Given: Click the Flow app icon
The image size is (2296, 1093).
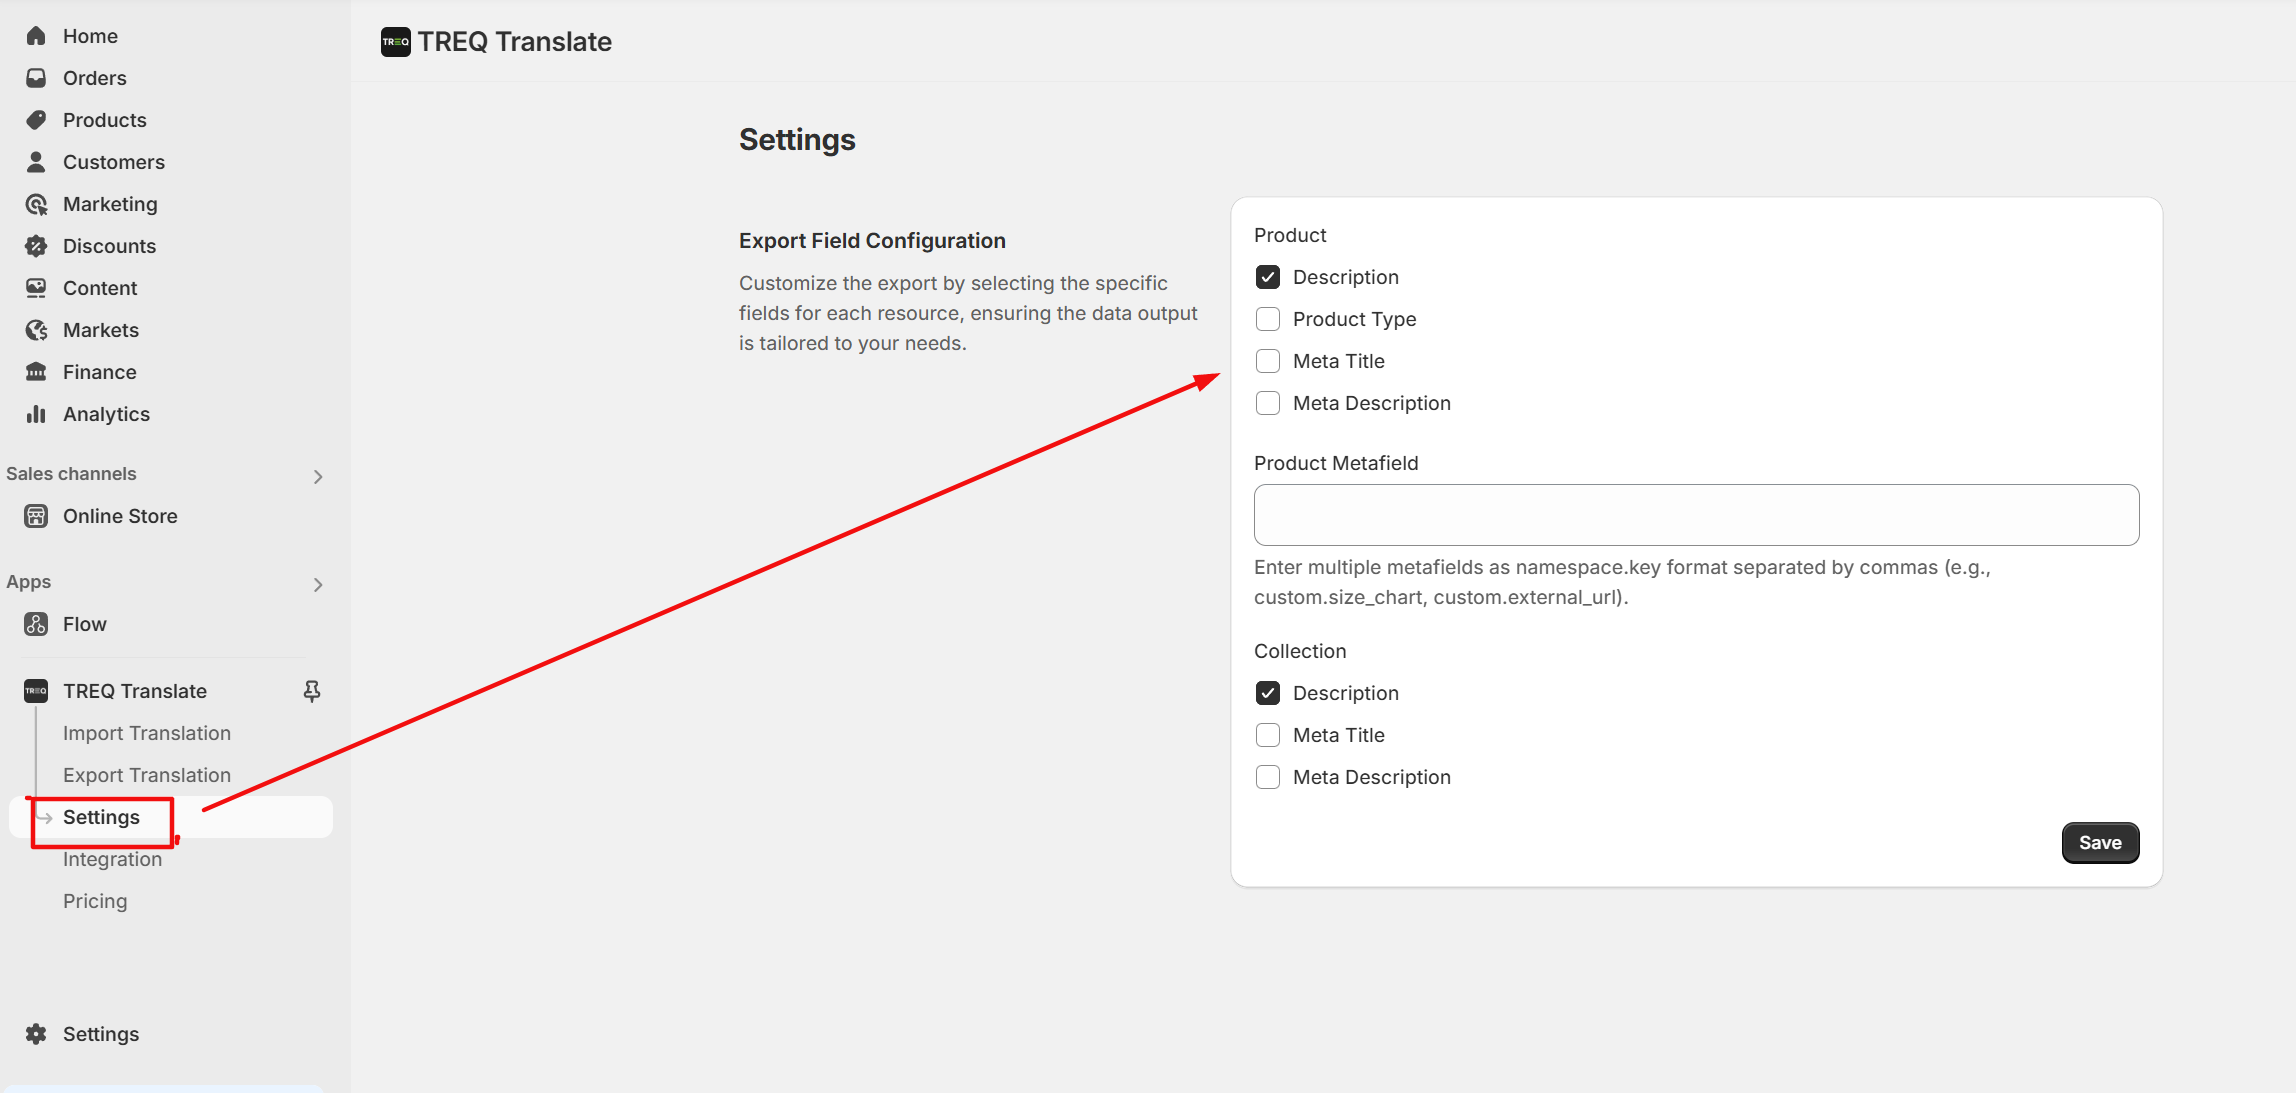Looking at the screenshot, I should (x=36, y=624).
